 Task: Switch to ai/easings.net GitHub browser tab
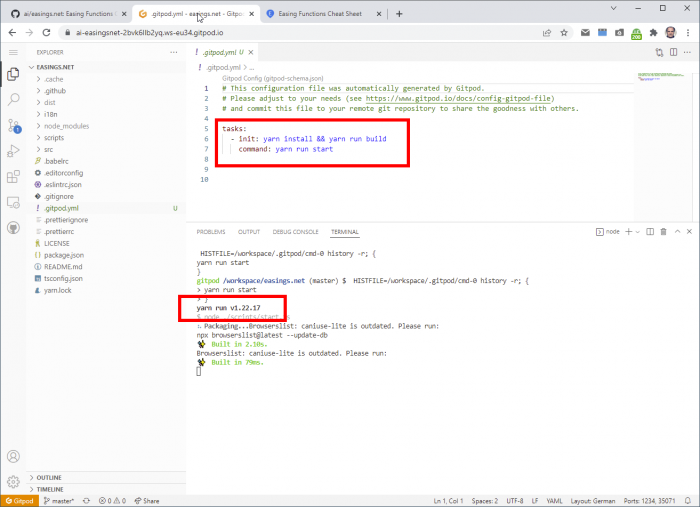[68, 14]
